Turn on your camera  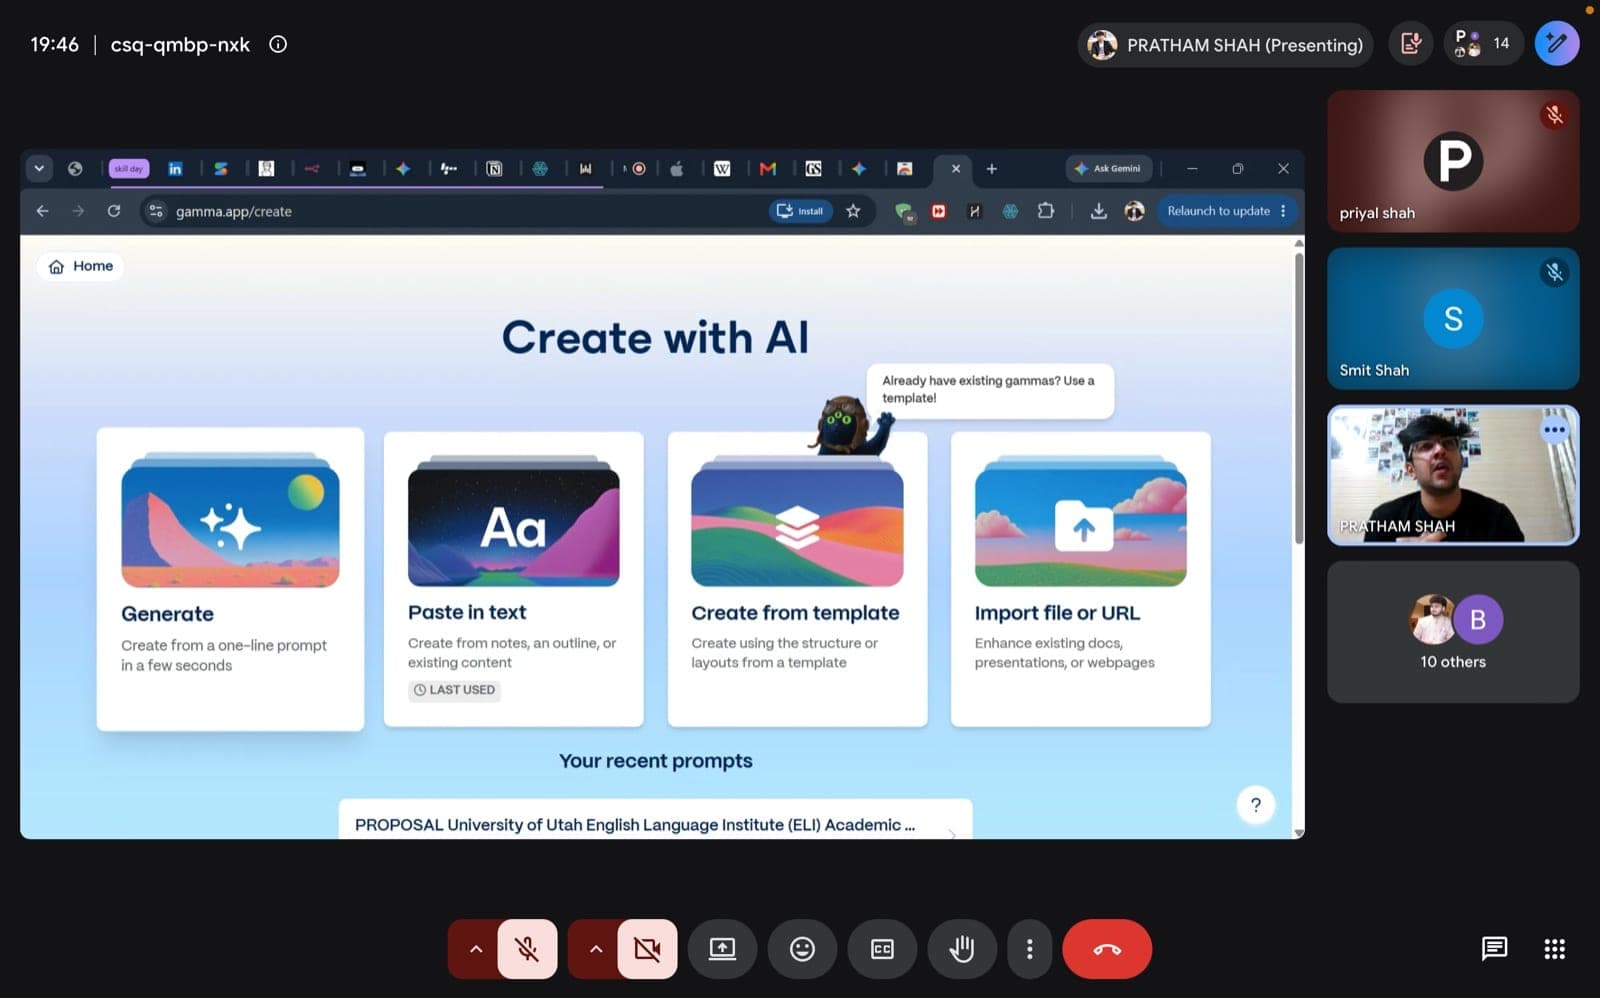tap(647, 948)
